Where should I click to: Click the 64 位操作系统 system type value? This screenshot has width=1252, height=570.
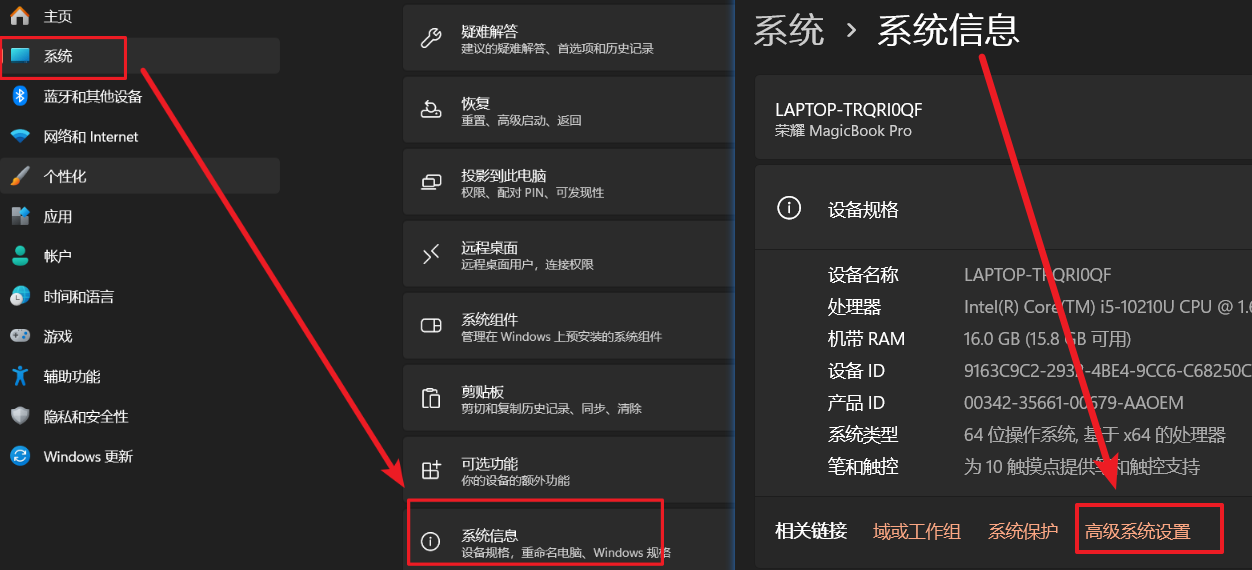point(1095,435)
